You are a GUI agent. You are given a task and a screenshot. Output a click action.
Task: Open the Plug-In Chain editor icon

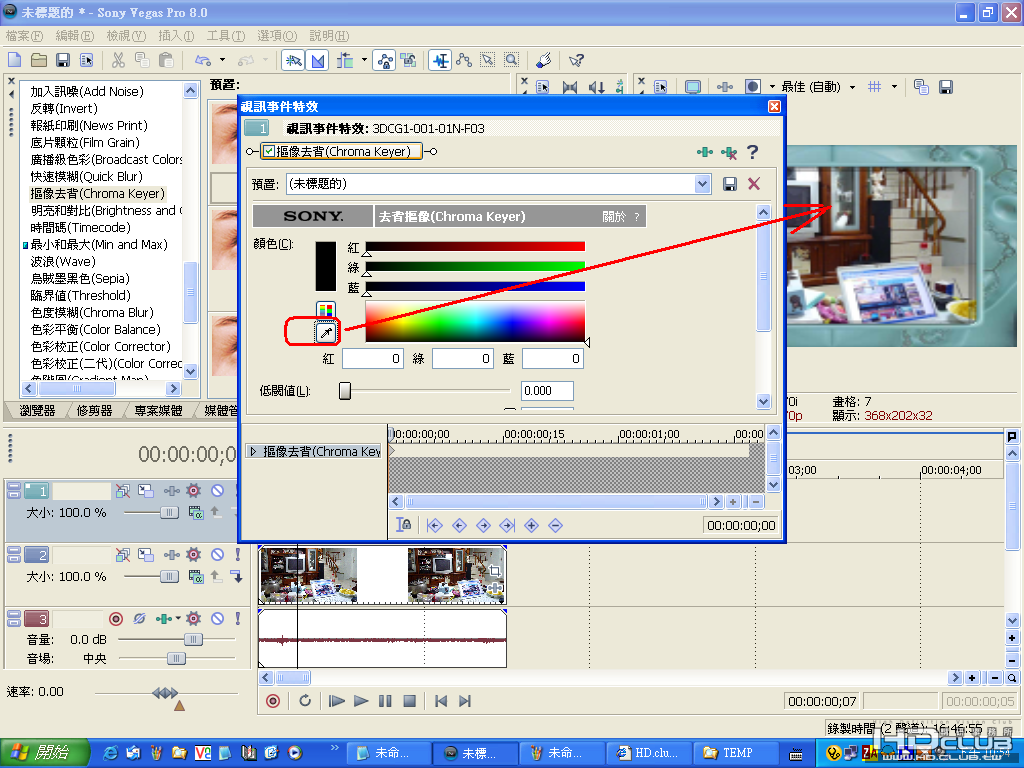(705, 152)
